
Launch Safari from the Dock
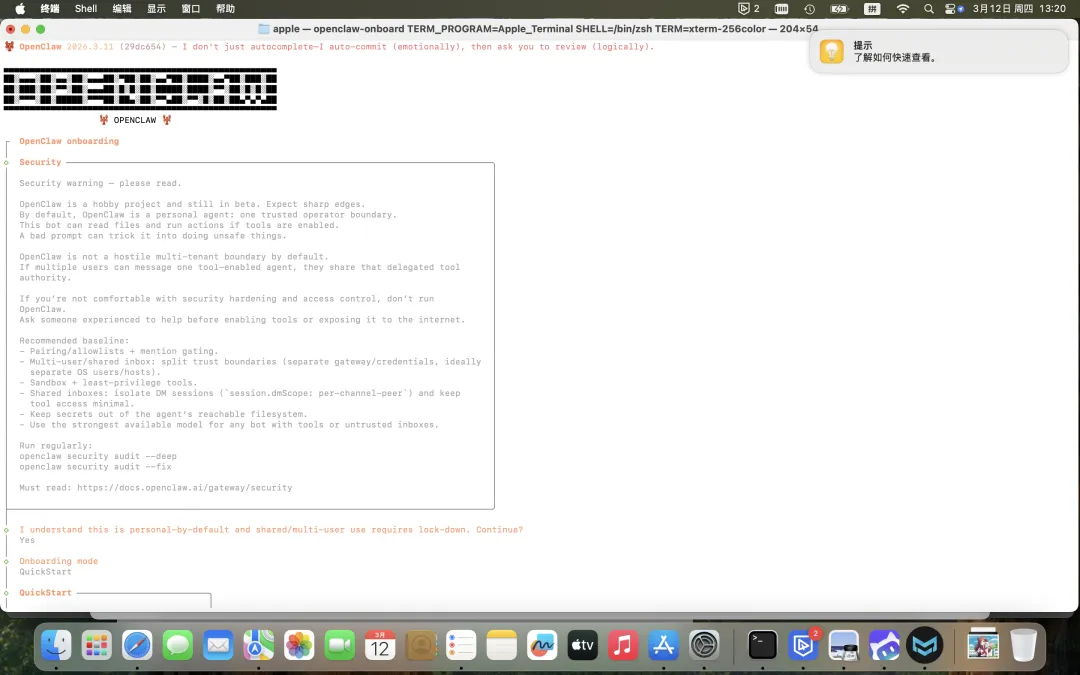[137, 645]
